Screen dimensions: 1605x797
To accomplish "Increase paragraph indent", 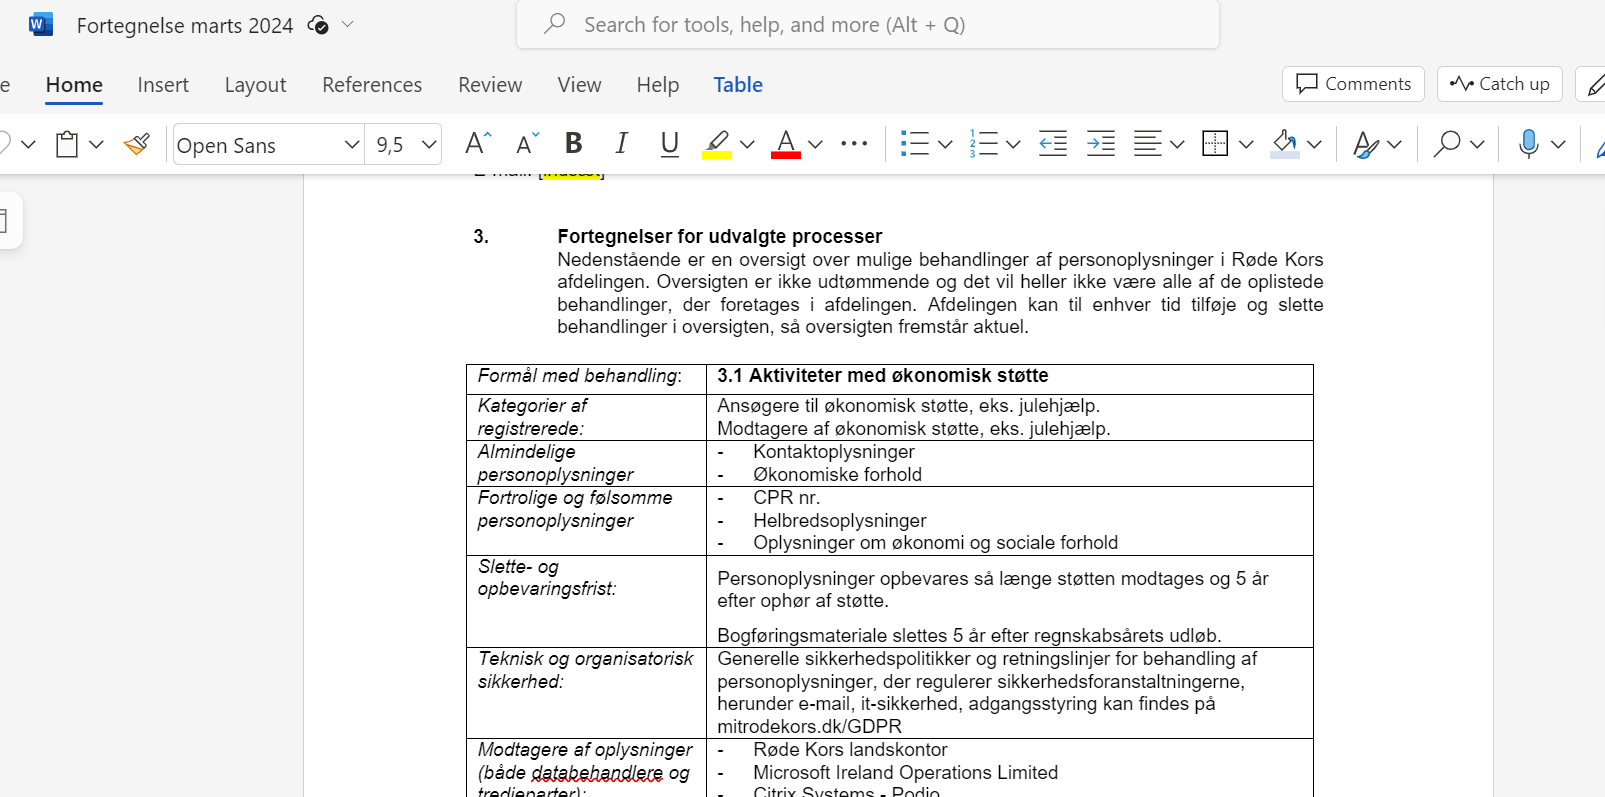I will (1101, 144).
